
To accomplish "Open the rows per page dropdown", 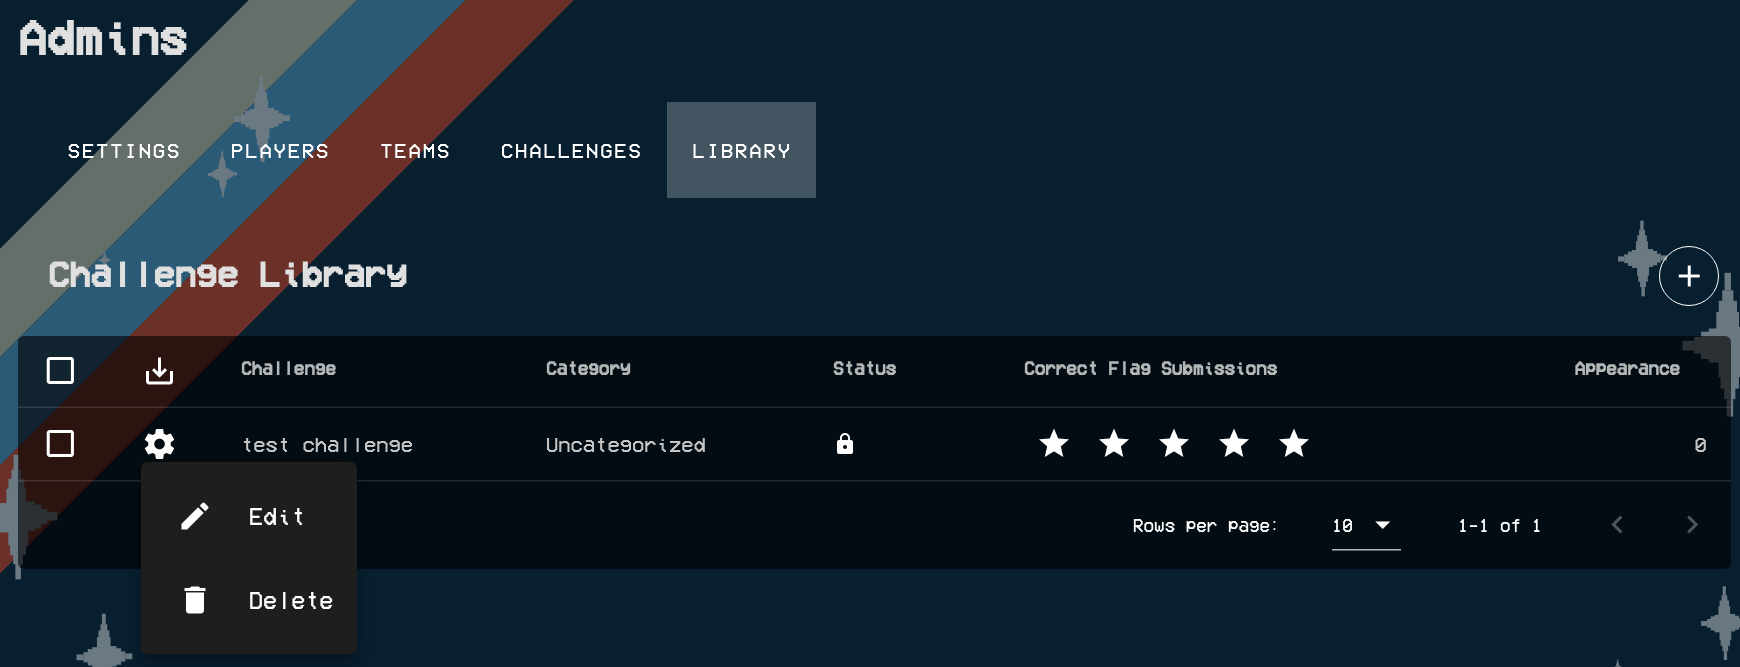I will pyautogui.click(x=1366, y=526).
